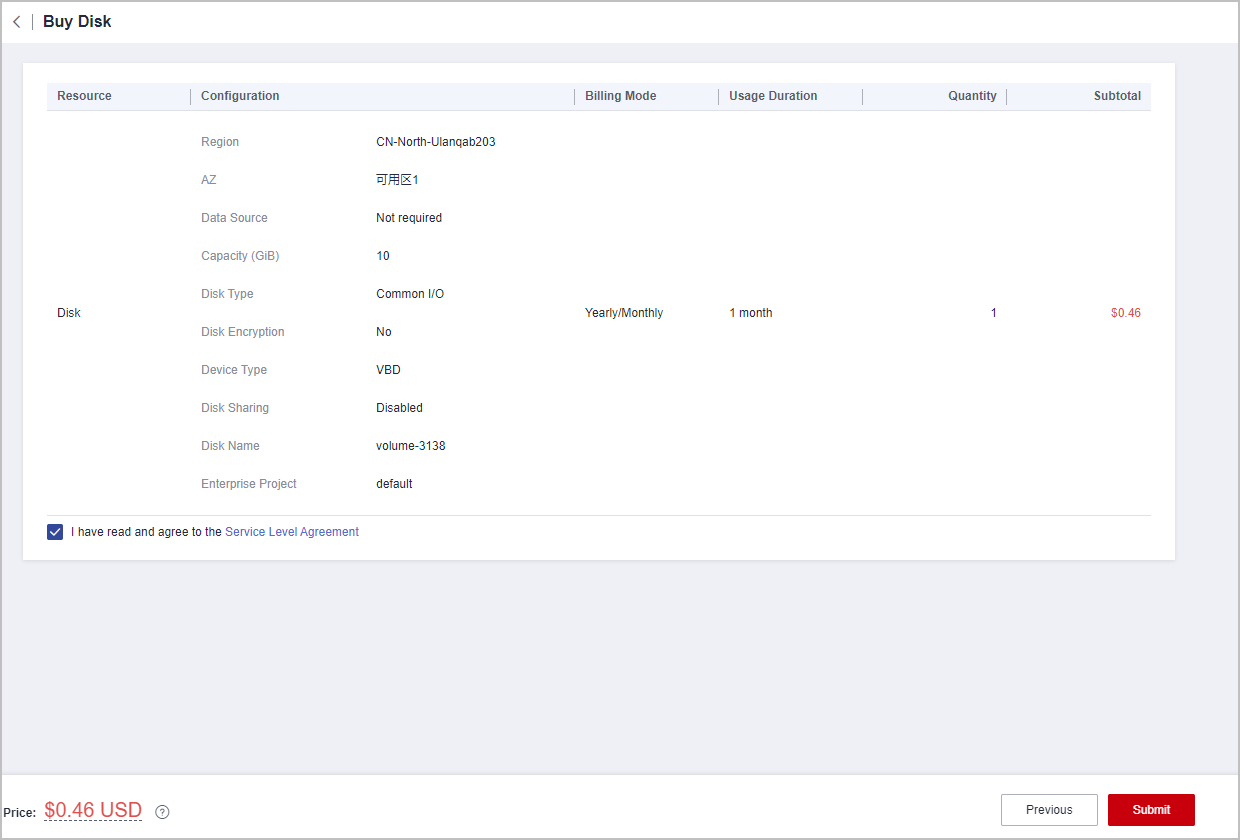Click the Resource column header
The width and height of the screenshot is (1240, 840).
(x=84, y=96)
